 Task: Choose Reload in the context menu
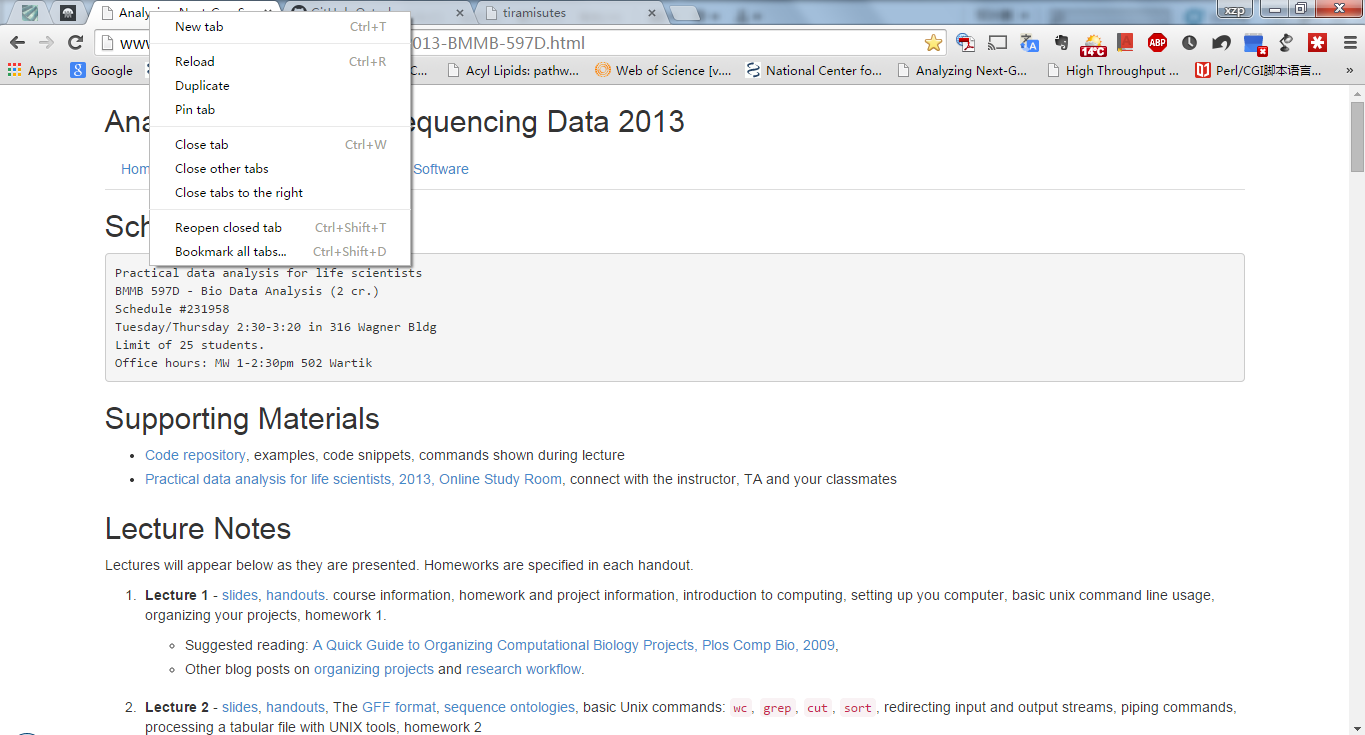pos(280,62)
